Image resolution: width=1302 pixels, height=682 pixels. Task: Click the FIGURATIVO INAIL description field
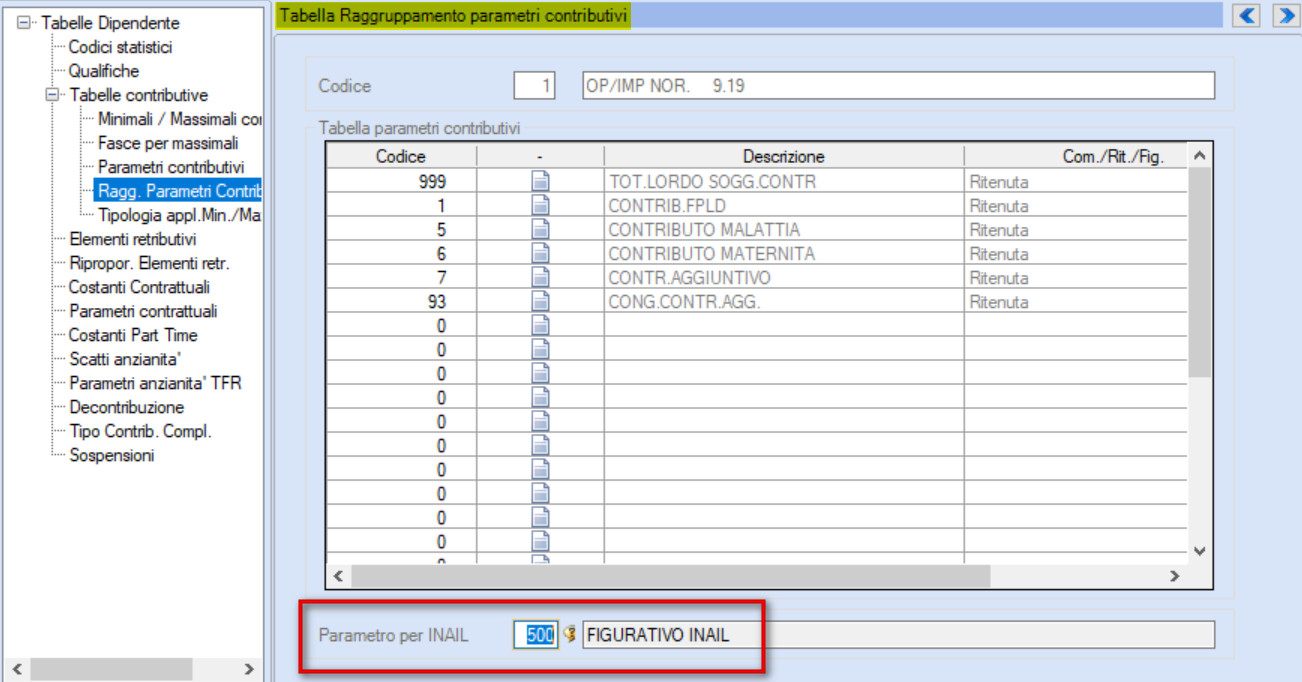click(898, 634)
